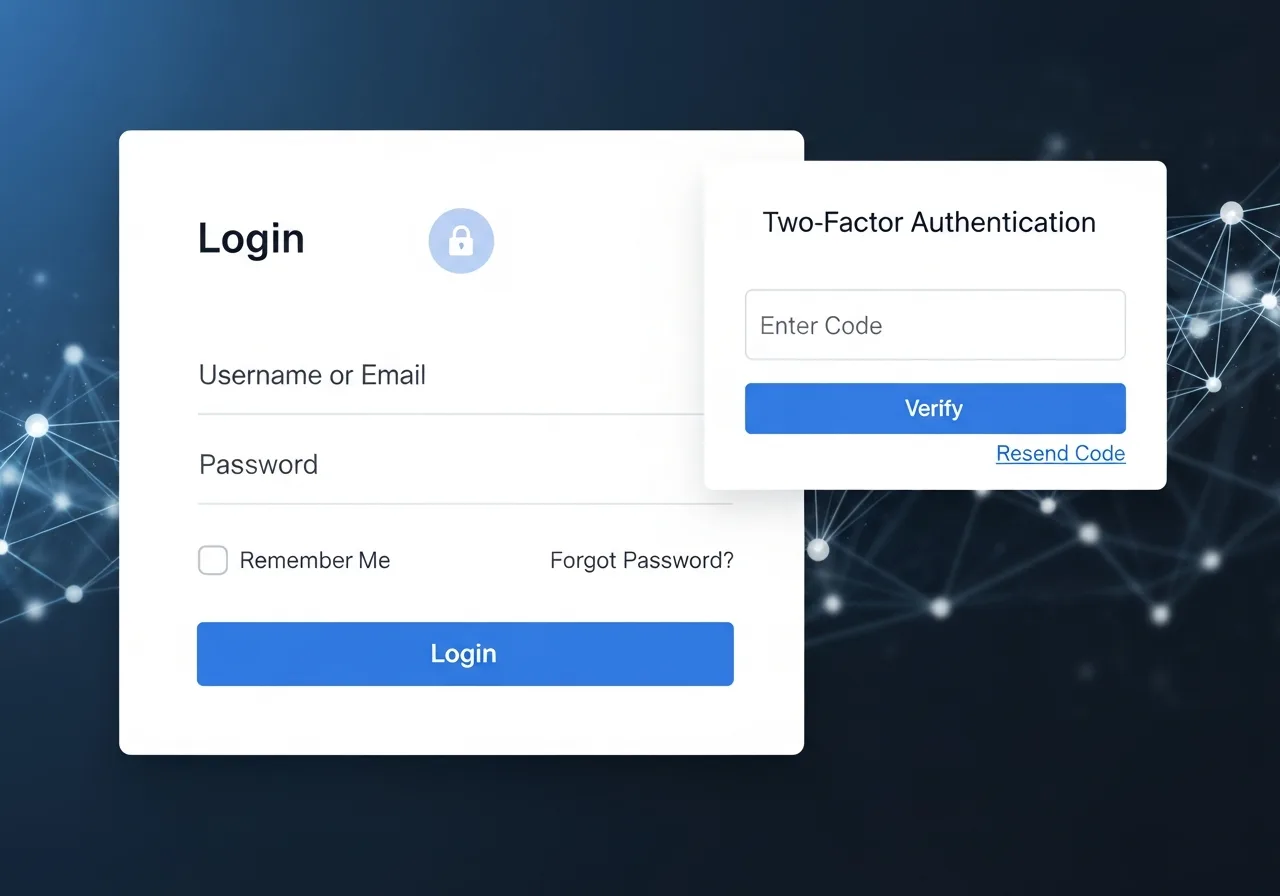Submit with the blue Login button

465,654
